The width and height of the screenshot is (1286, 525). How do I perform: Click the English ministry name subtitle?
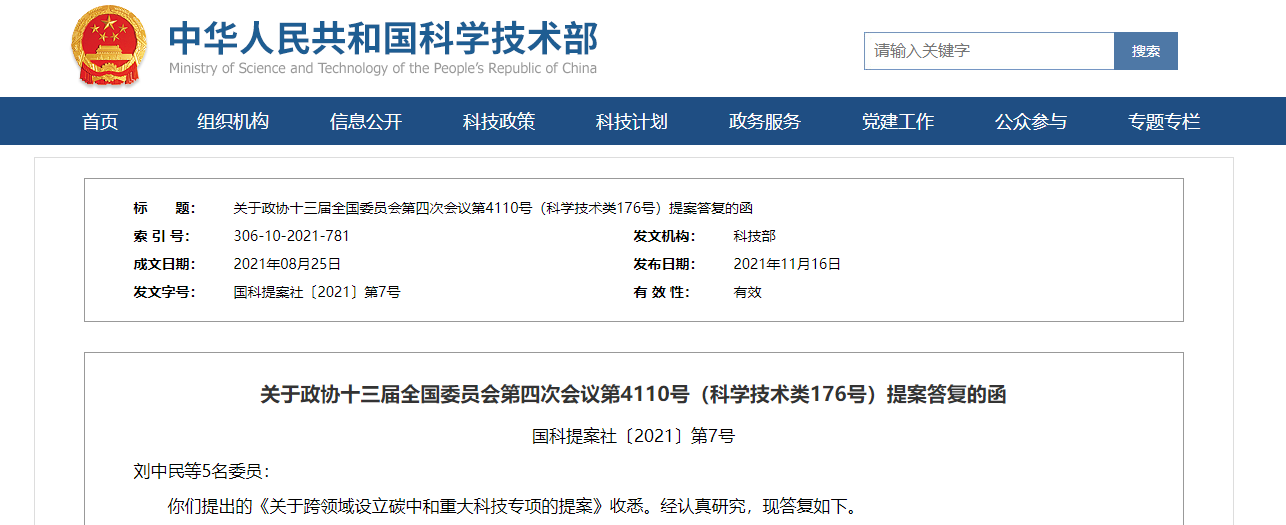click(383, 68)
